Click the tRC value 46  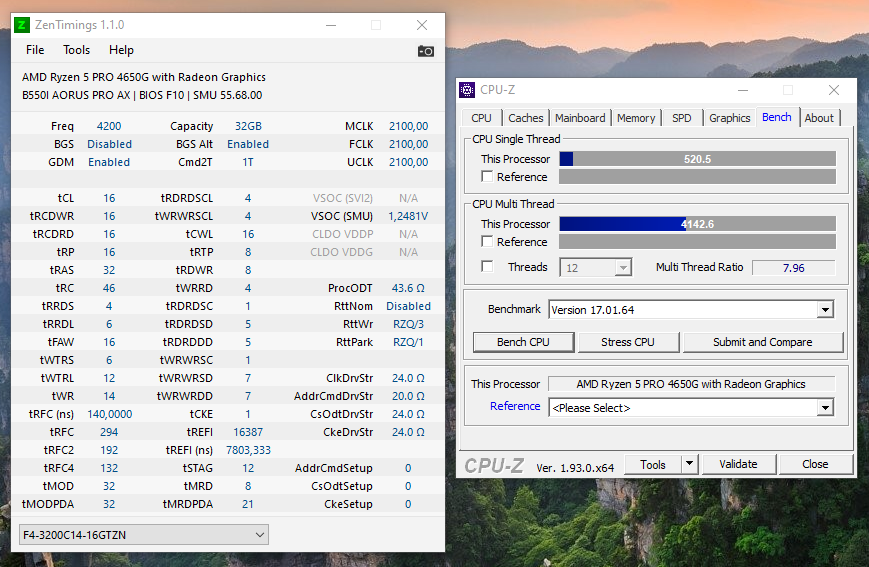pyautogui.click(x=109, y=288)
